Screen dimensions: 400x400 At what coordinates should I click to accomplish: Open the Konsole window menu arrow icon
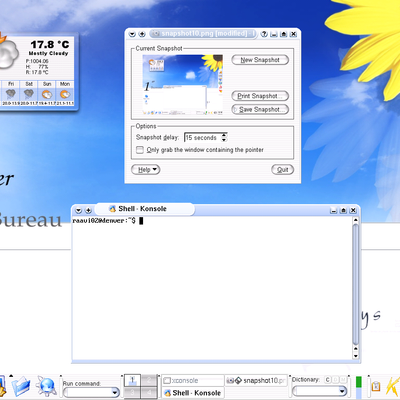[78, 210]
